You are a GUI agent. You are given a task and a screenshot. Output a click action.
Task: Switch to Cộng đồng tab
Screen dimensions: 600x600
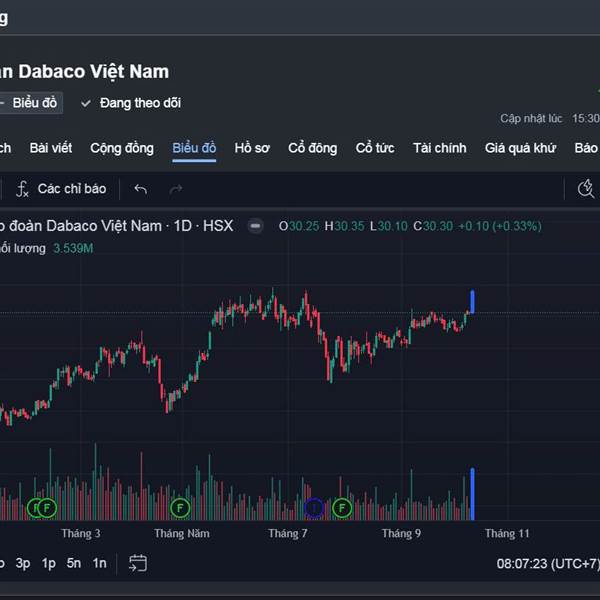(x=122, y=148)
